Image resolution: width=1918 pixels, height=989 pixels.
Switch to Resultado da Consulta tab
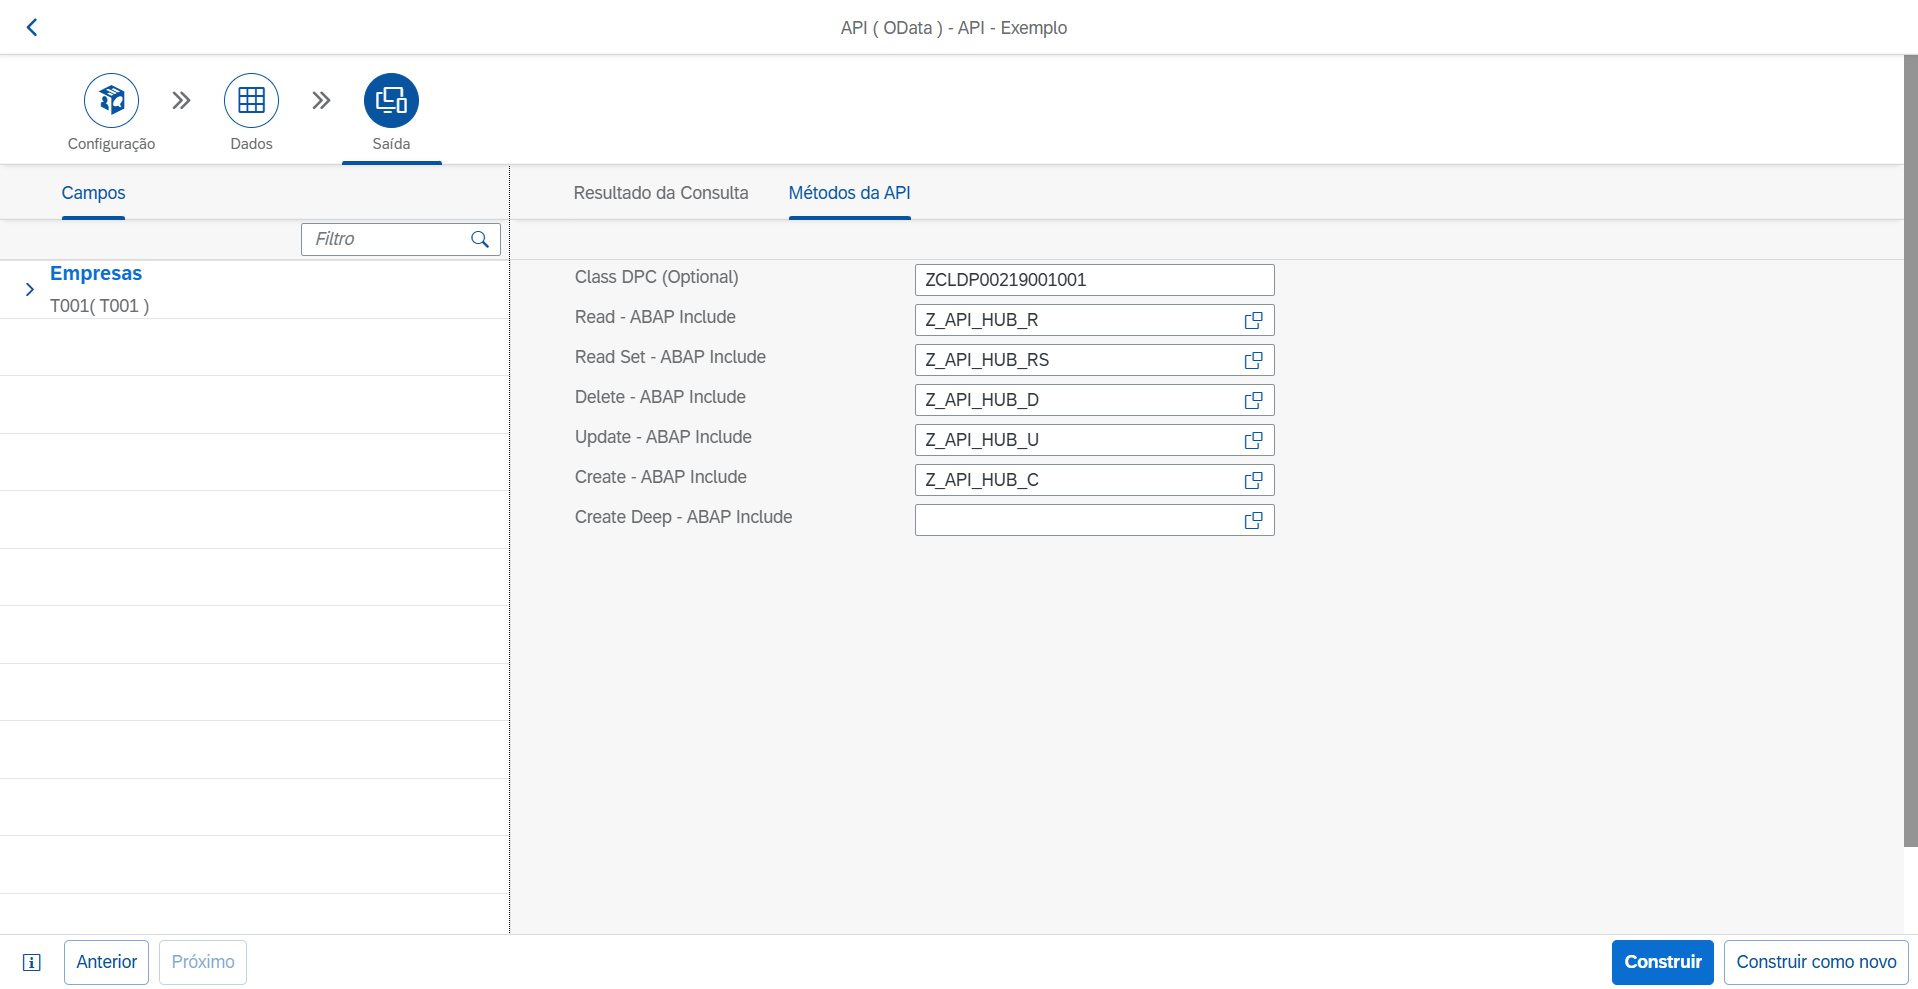click(660, 193)
